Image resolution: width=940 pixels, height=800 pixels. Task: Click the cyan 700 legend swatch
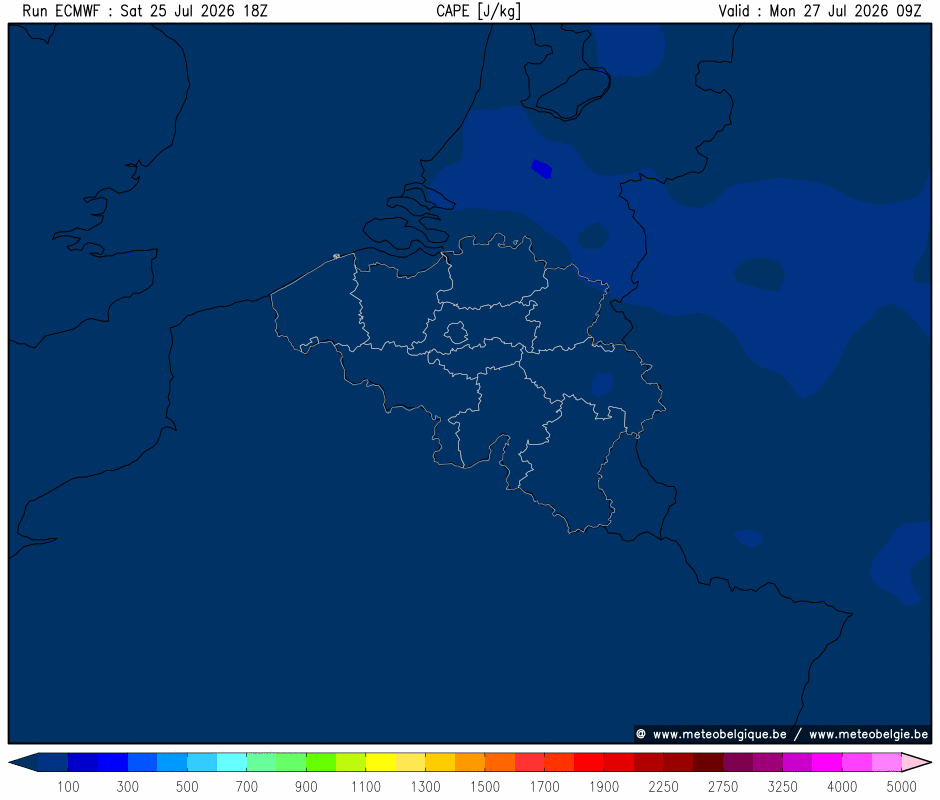(232, 762)
